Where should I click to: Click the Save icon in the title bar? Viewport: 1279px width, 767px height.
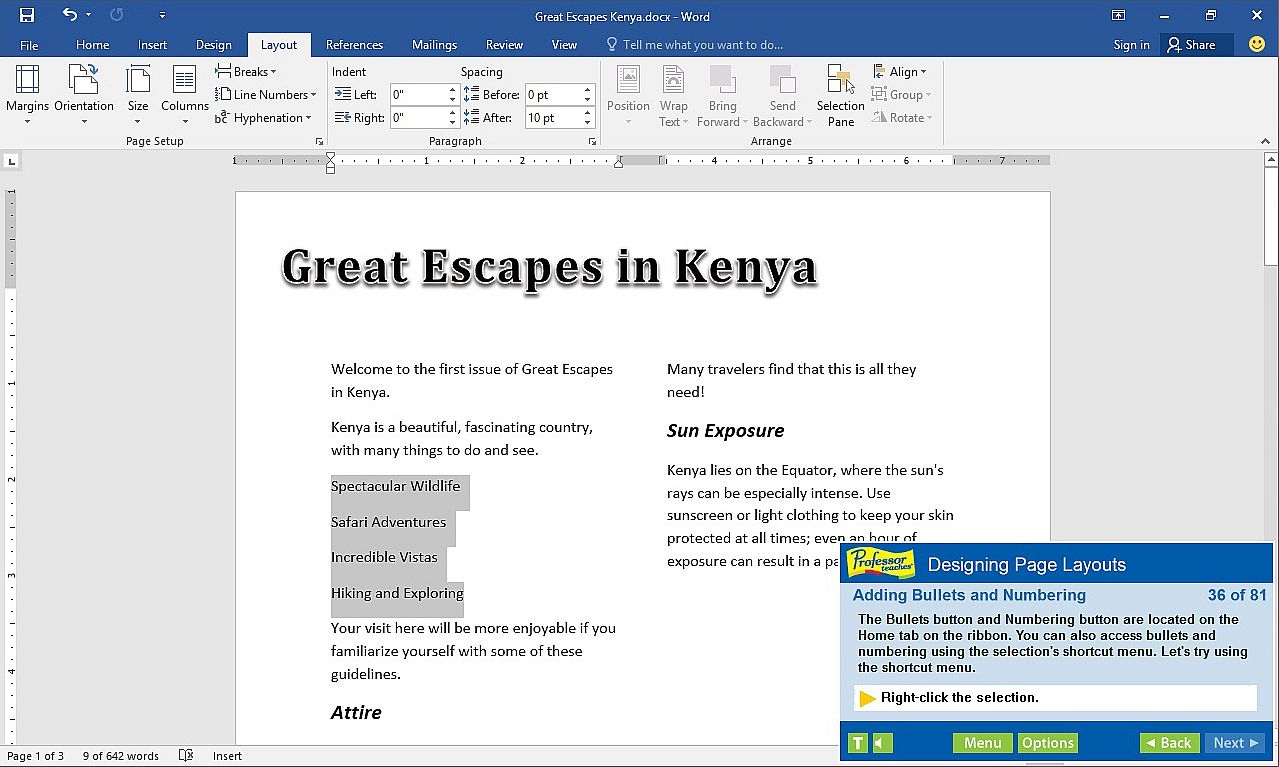tap(27, 15)
